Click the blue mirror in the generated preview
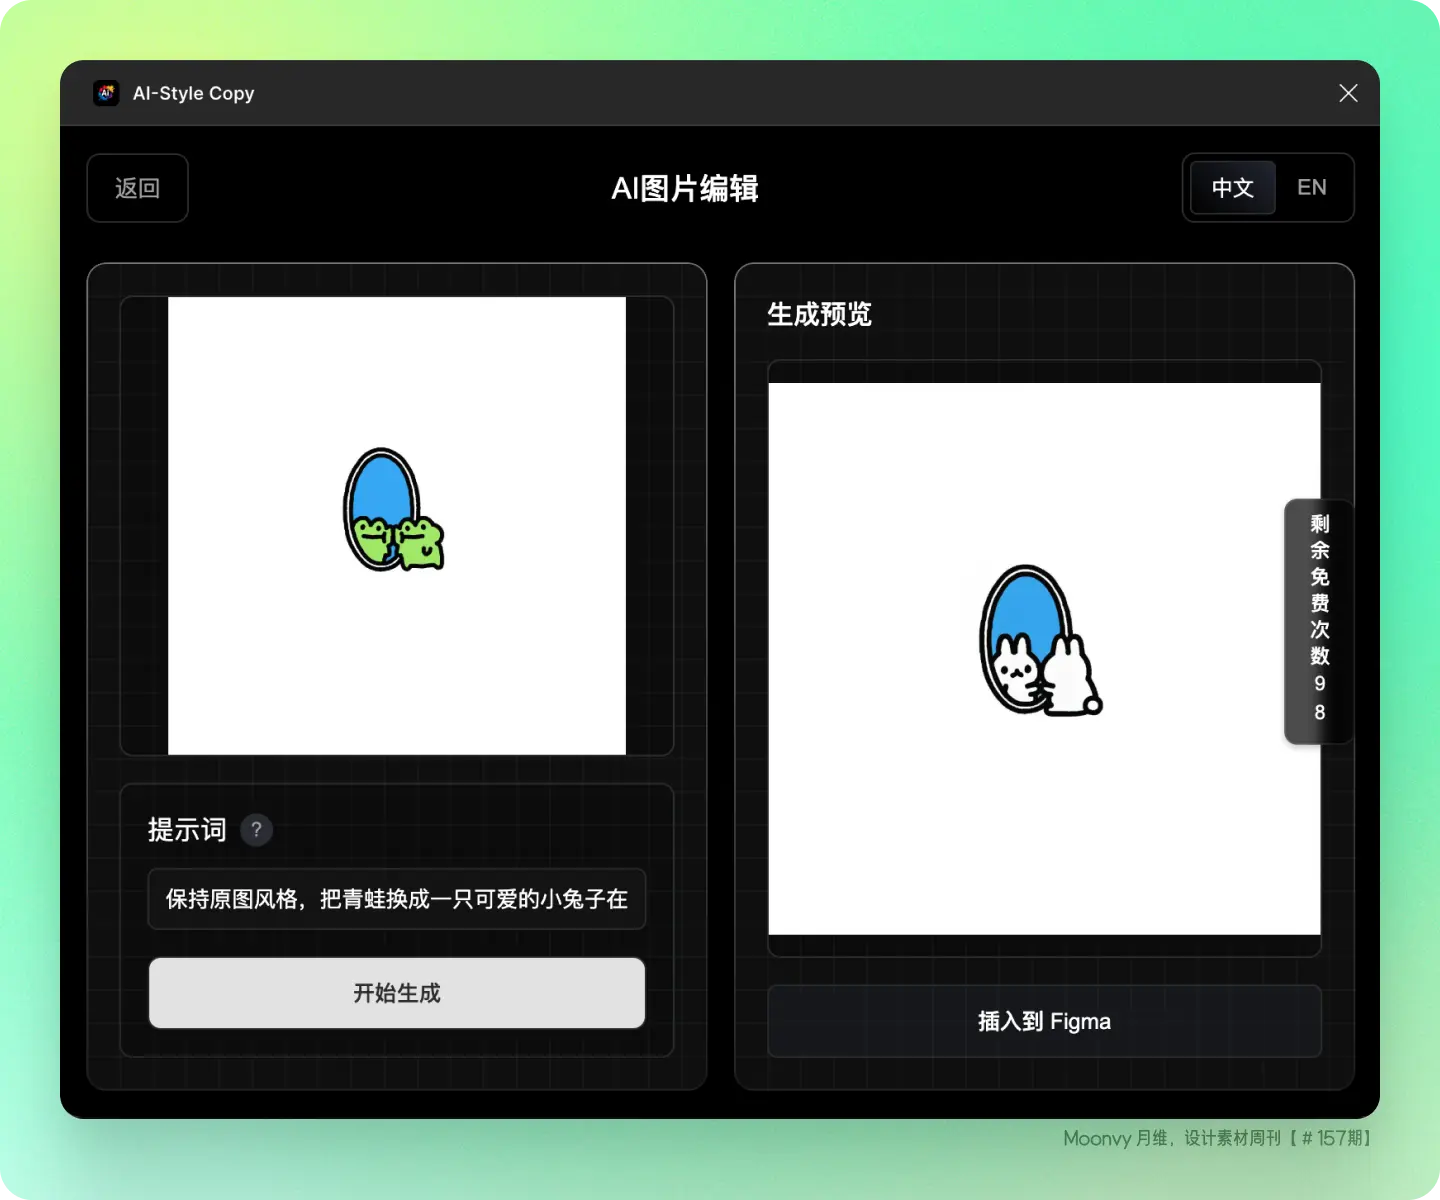This screenshot has width=1440, height=1200. 1020,605
